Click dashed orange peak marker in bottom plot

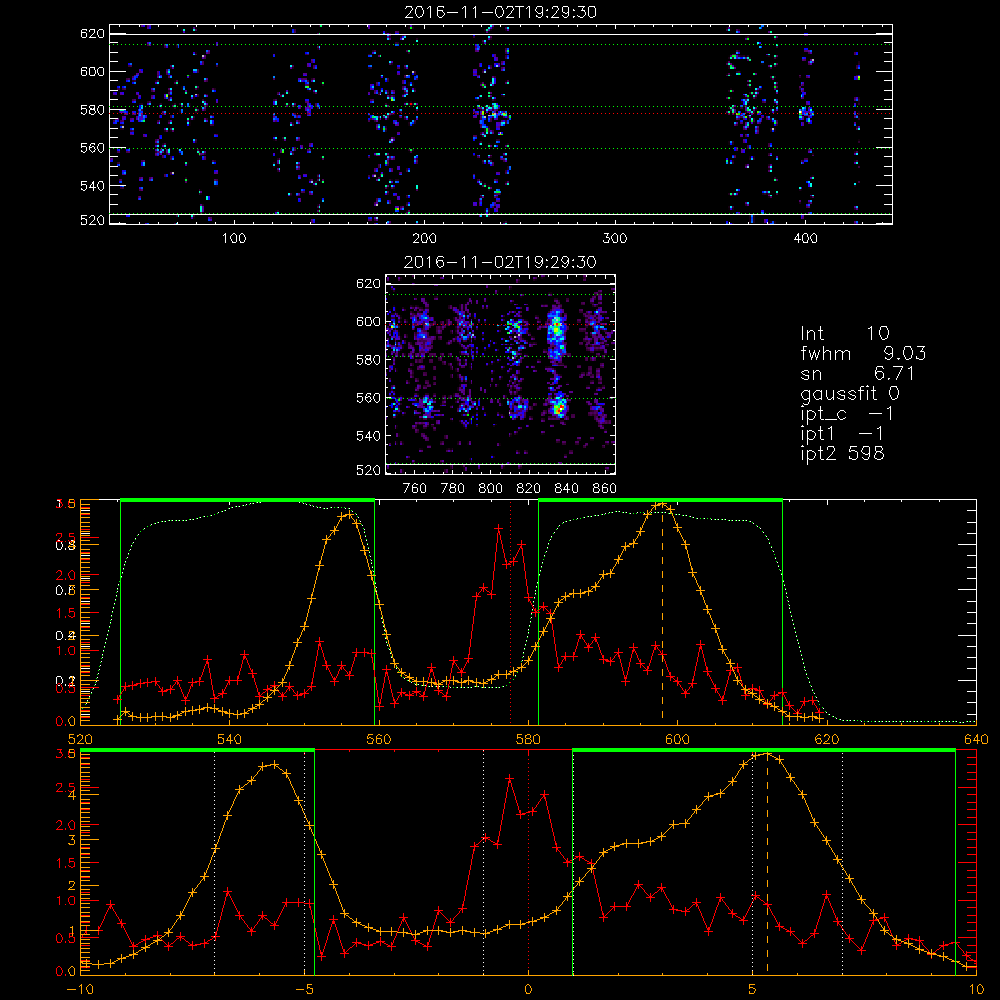click(x=767, y=862)
